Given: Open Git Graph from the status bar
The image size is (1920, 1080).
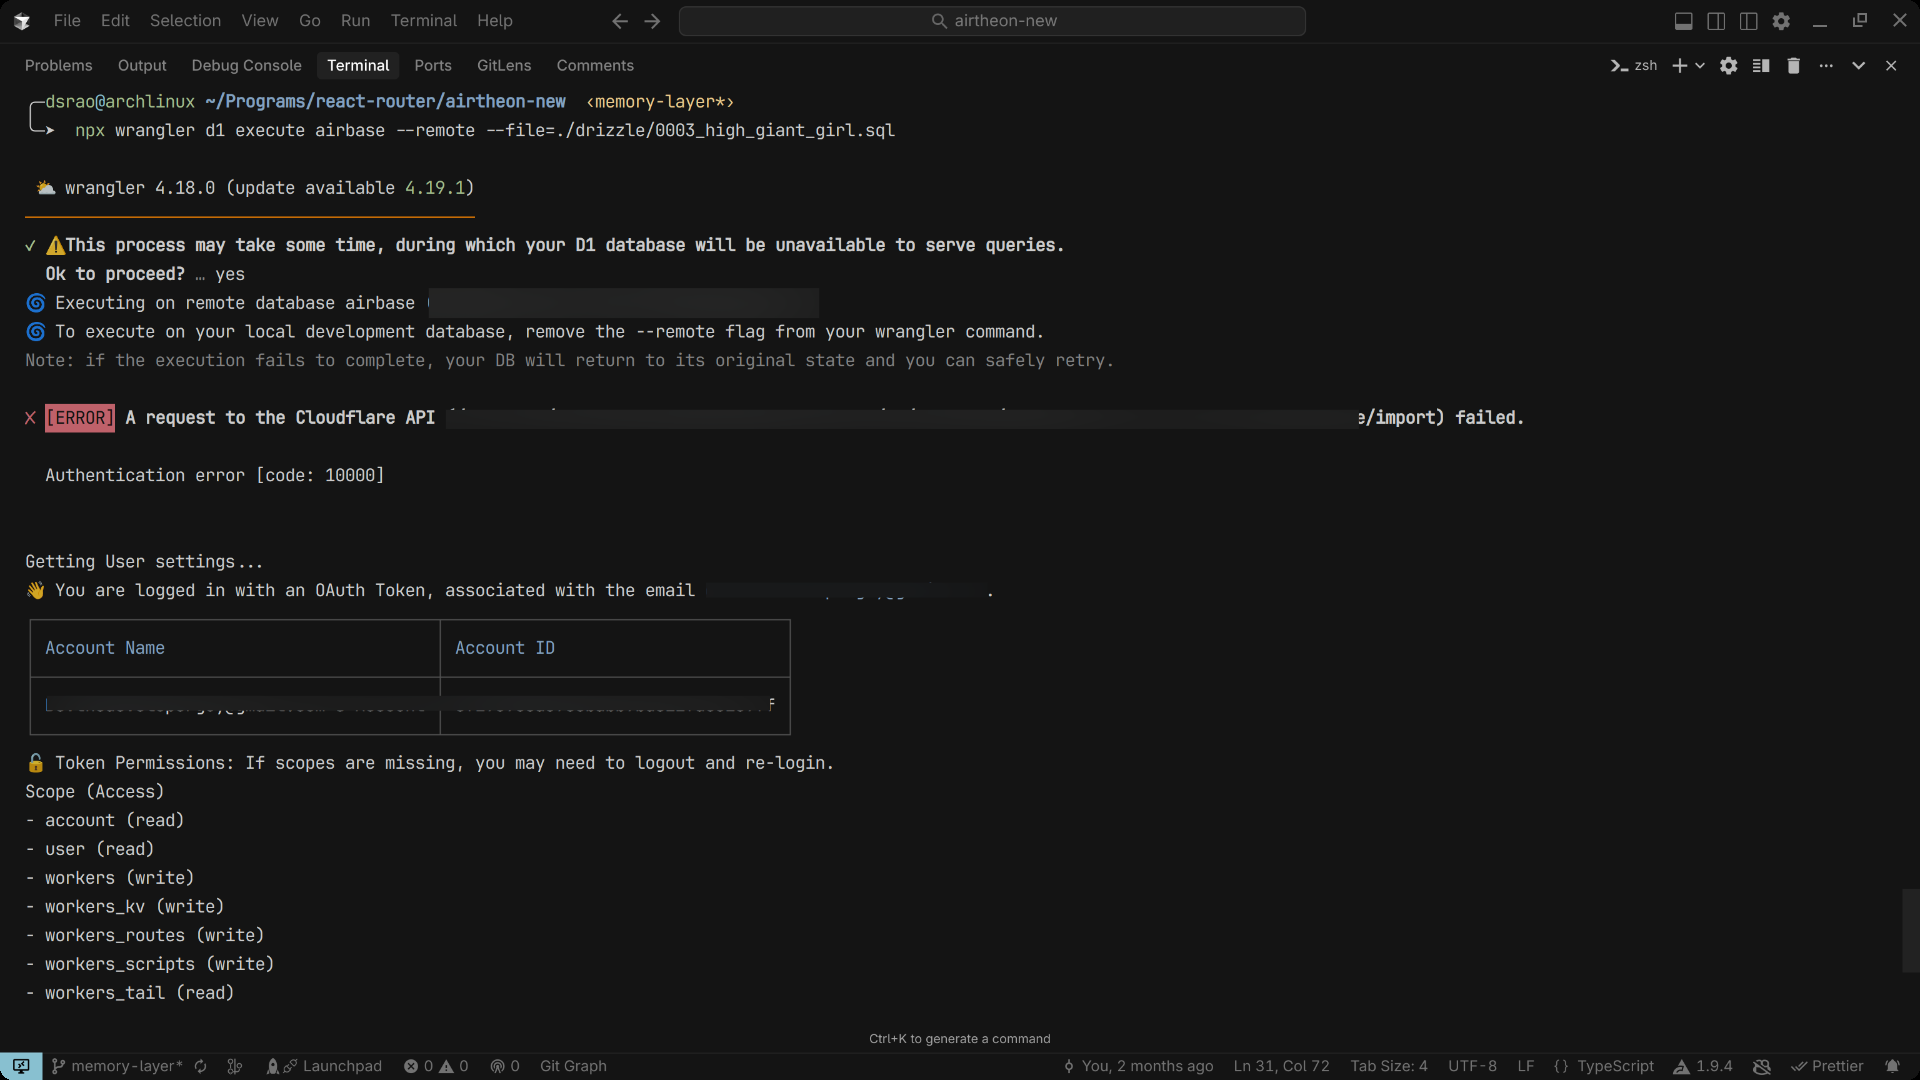Looking at the screenshot, I should click(573, 1066).
